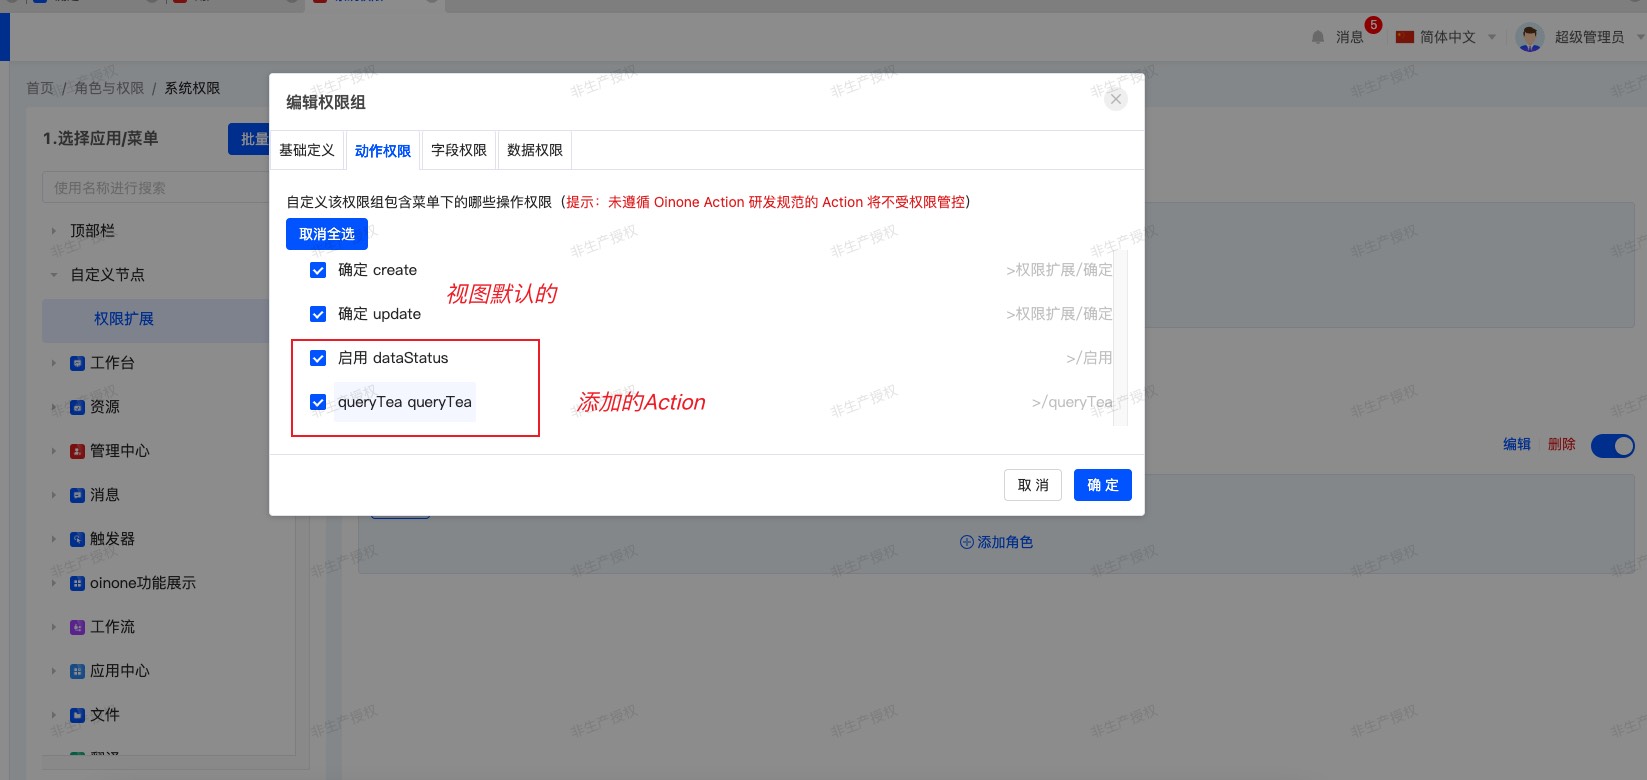Click the 编辑 link in background page
This screenshot has height=780, width=1647.
(x=1517, y=444)
